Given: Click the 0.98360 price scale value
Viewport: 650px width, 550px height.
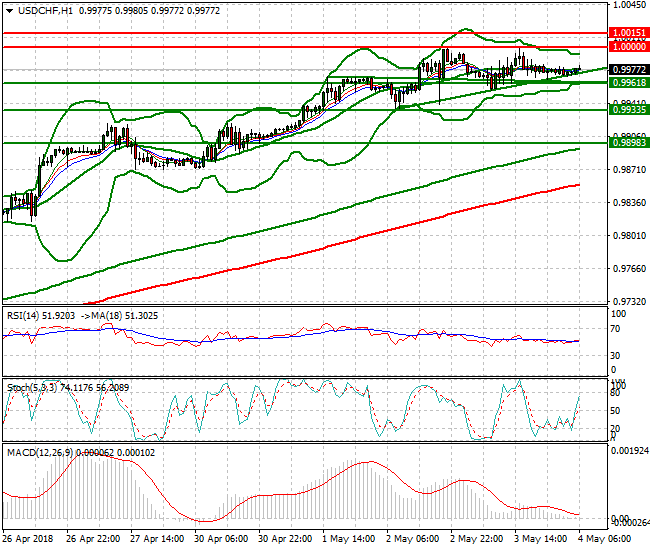Looking at the screenshot, I should point(629,202).
